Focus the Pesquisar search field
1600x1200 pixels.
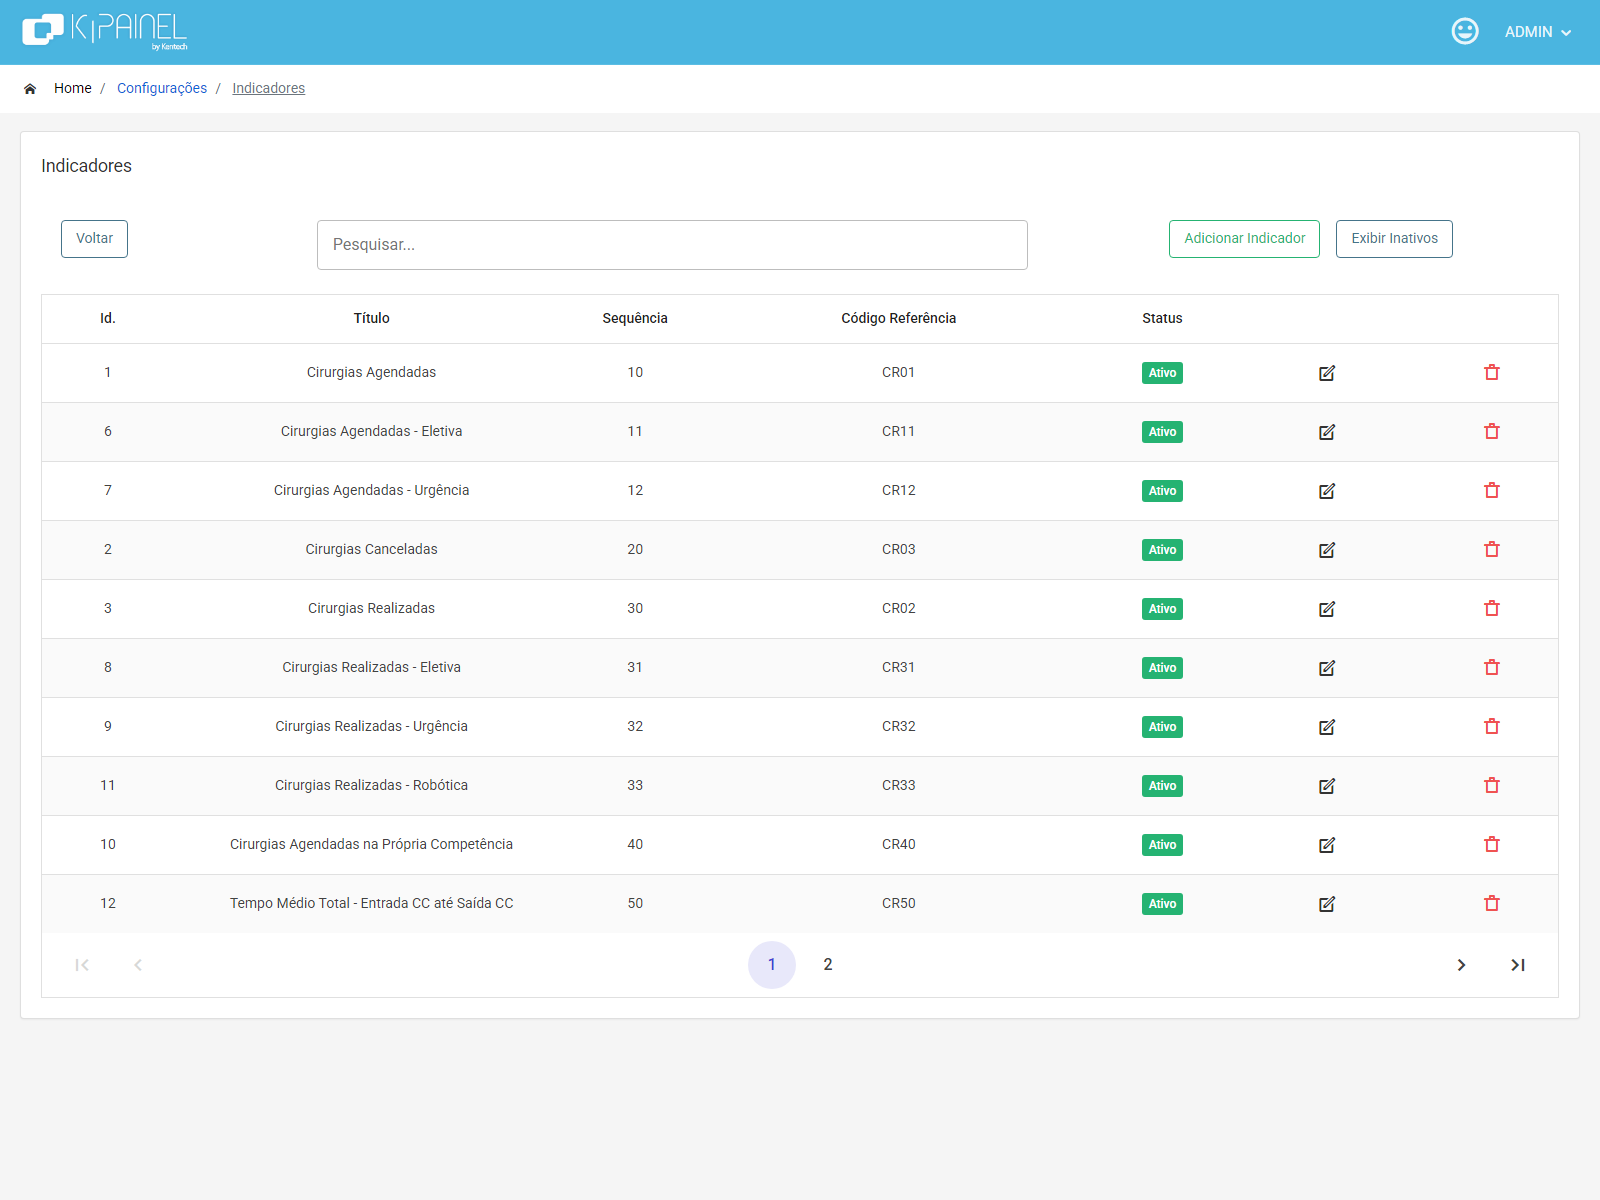click(672, 245)
